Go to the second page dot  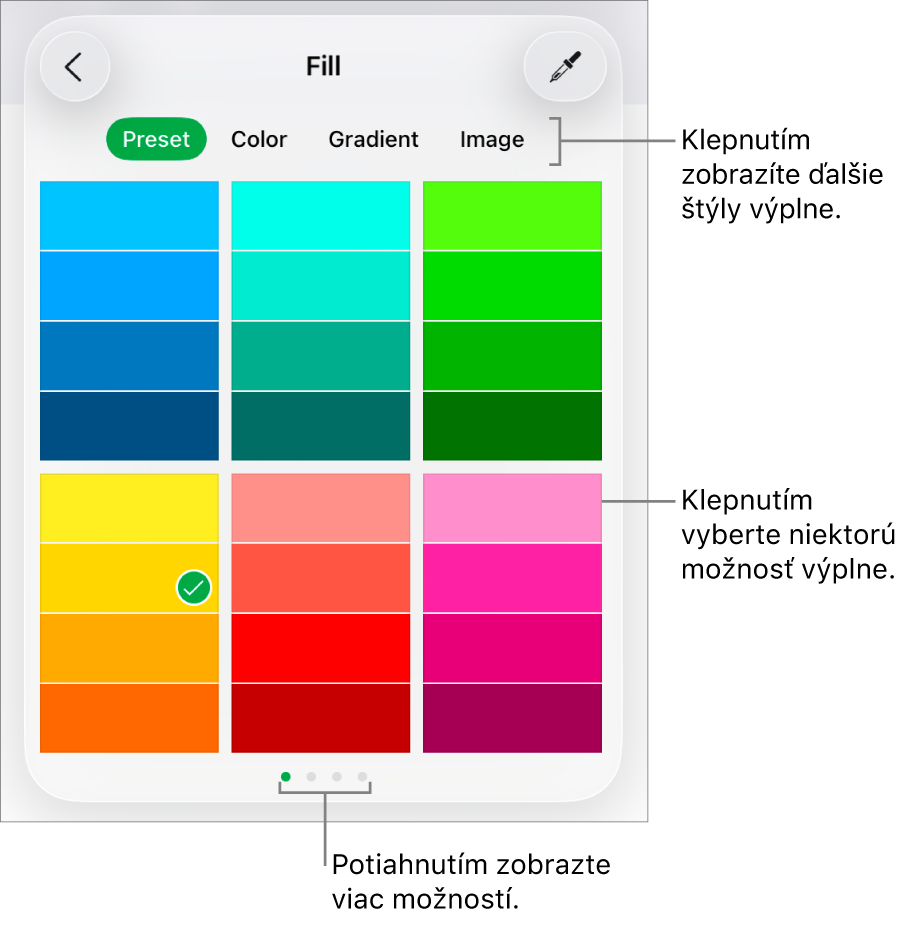coord(311,777)
